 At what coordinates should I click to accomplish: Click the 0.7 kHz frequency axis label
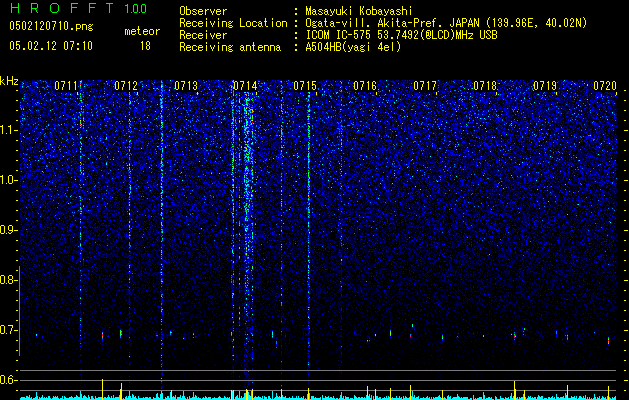(x=9, y=330)
